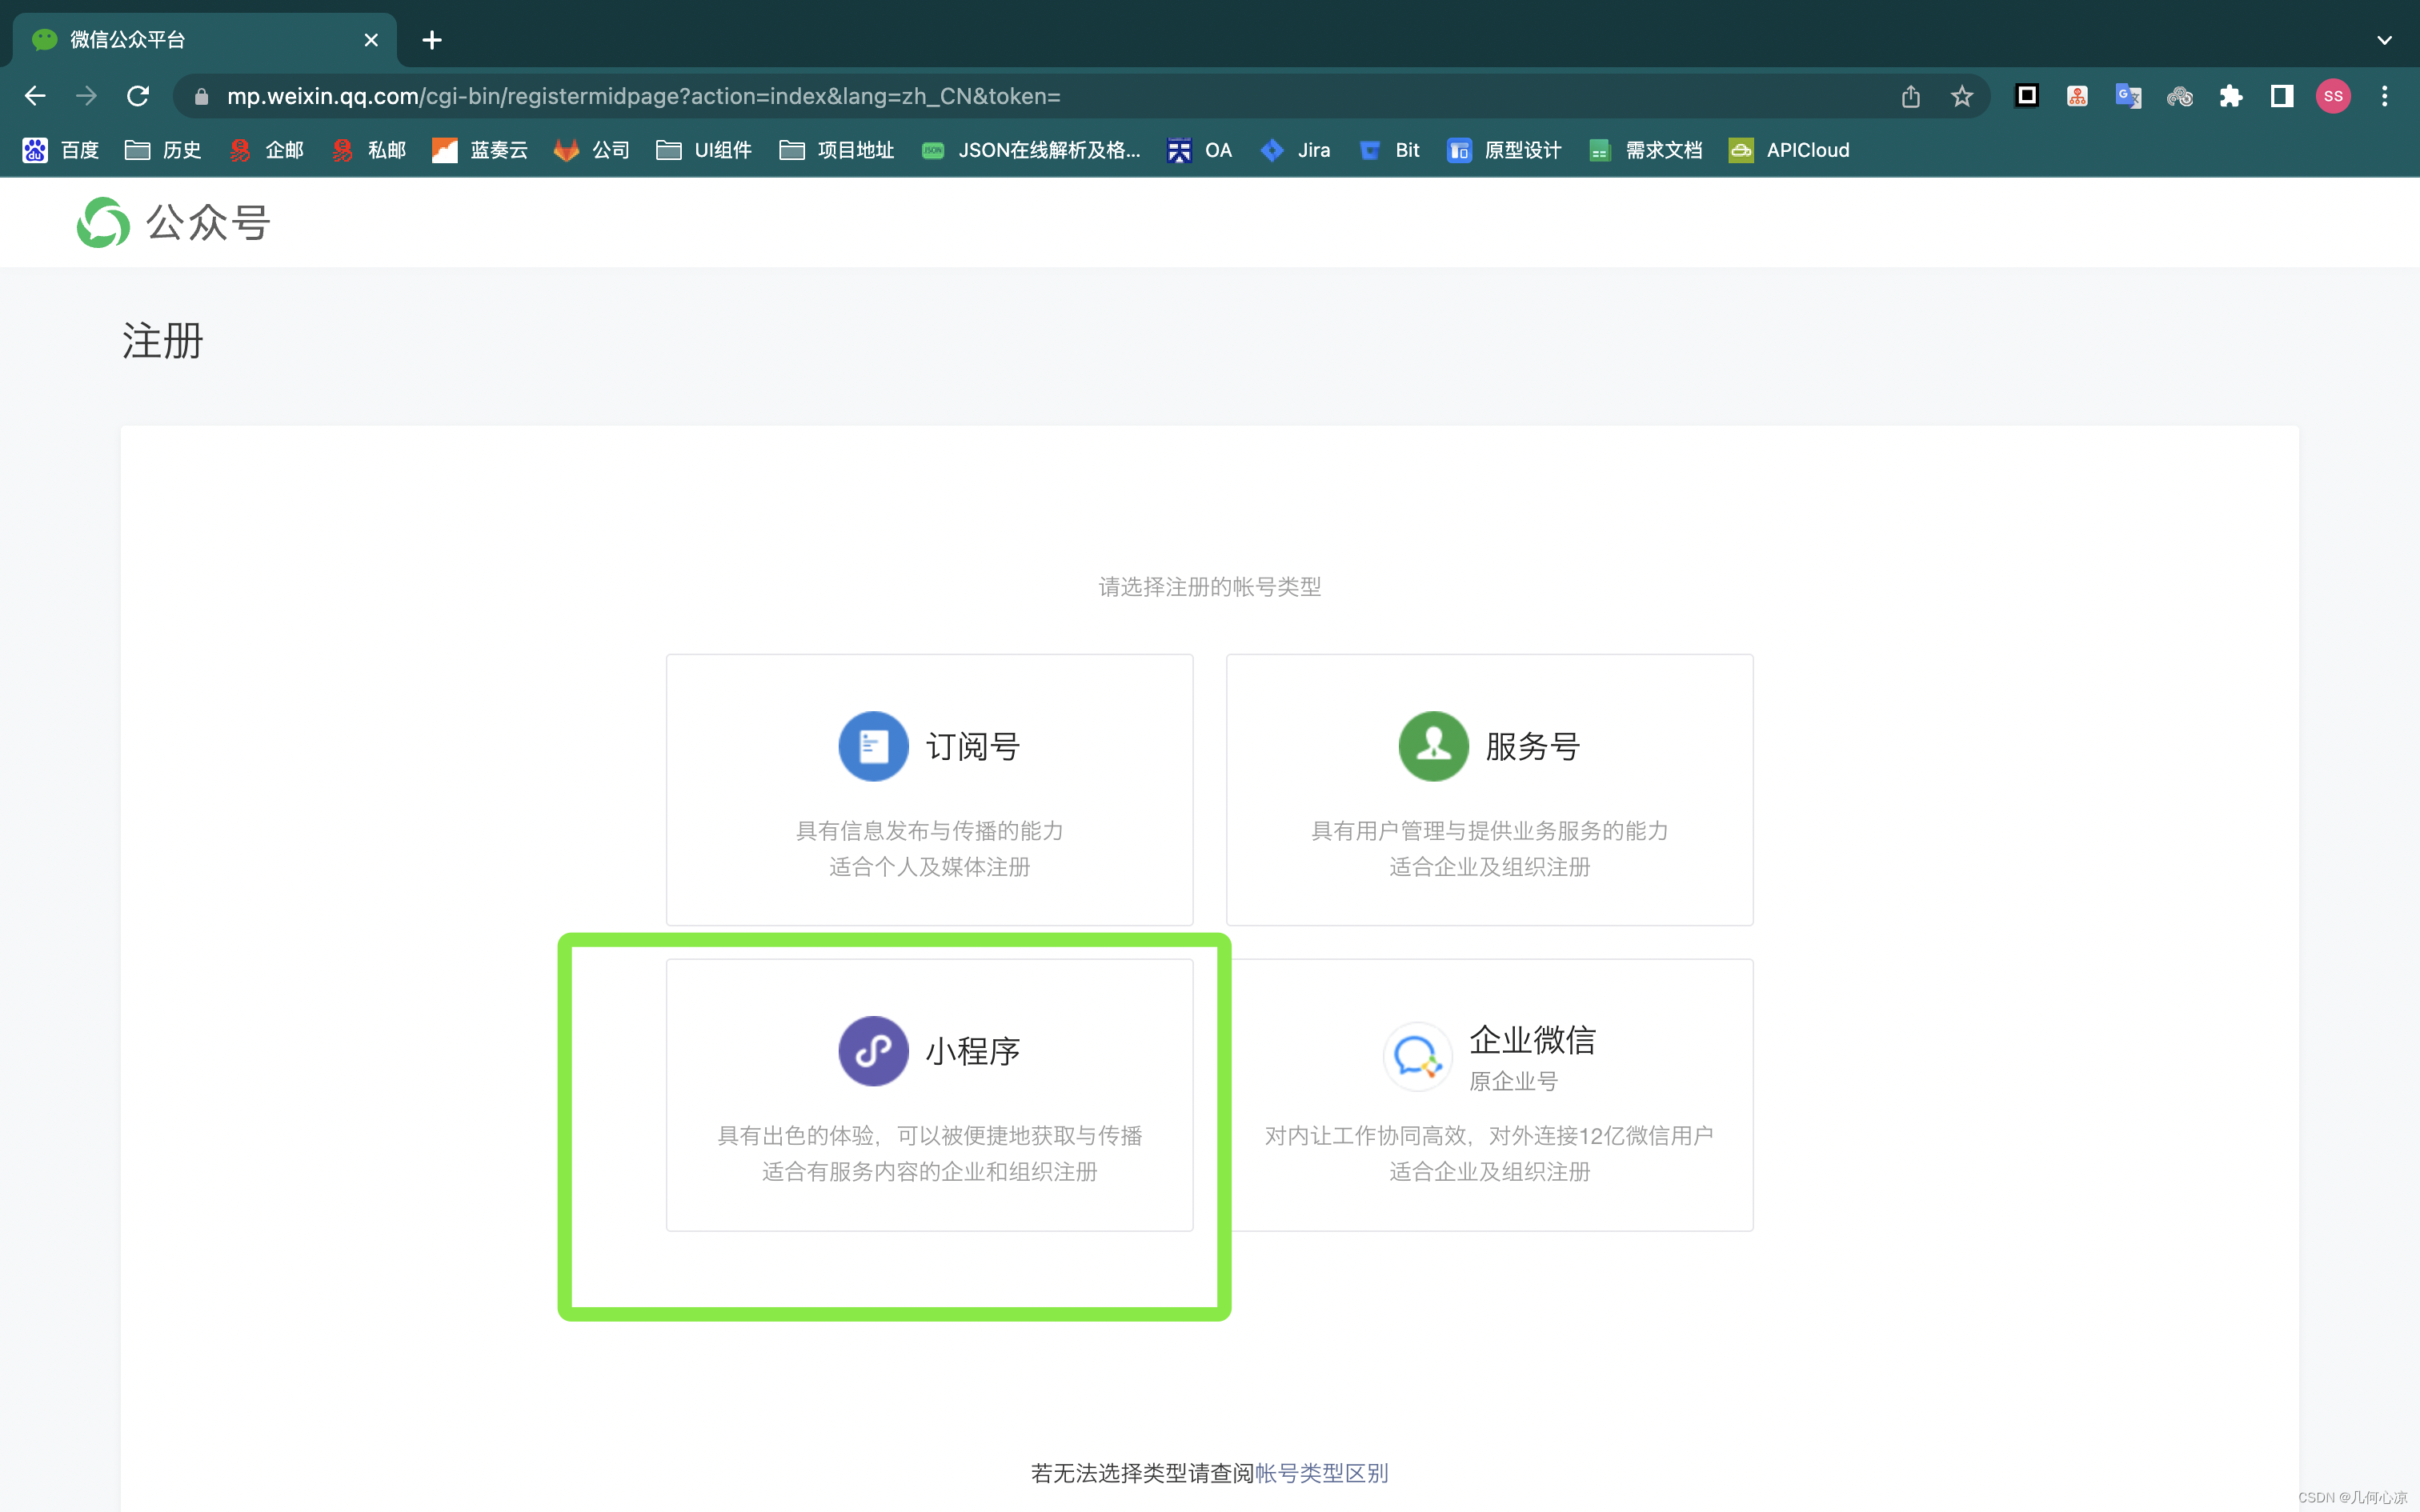Click the address bar URL
Image resolution: width=2420 pixels, height=1512 pixels.
click(643, 96)
